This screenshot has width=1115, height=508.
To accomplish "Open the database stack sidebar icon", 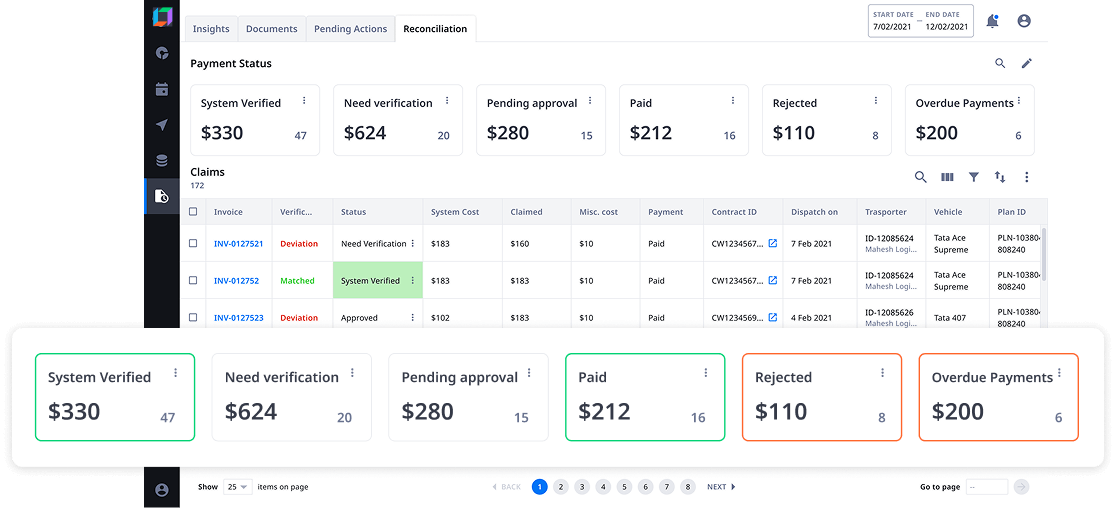I will coord(162,161).
